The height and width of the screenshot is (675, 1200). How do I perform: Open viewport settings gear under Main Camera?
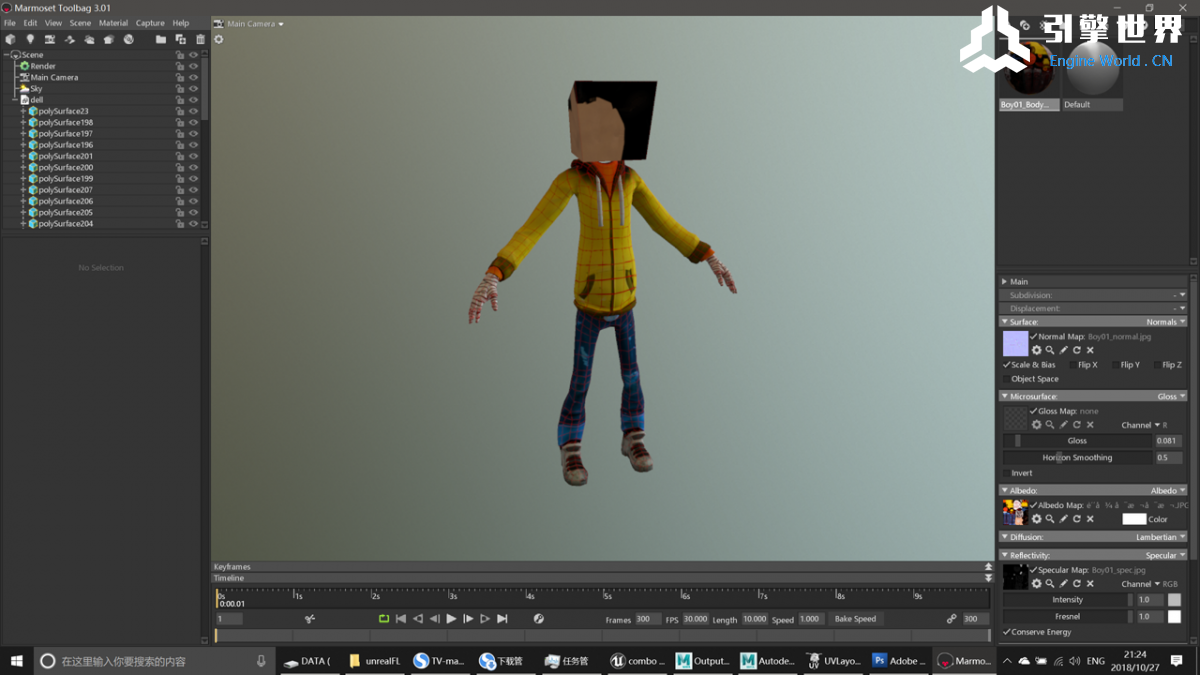pos(219,40)
